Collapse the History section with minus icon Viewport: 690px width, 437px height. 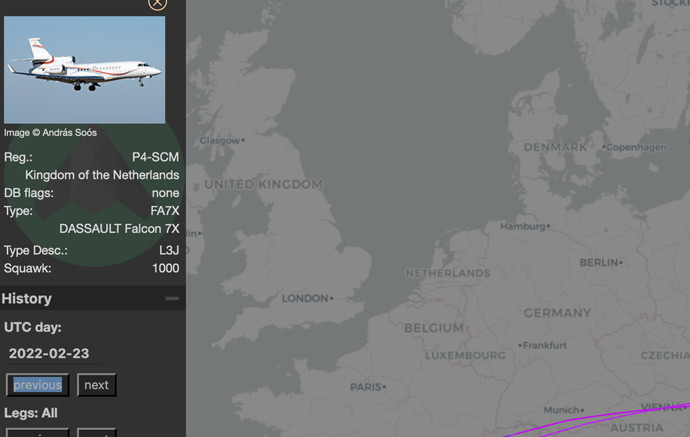click(x=172, y=298)
